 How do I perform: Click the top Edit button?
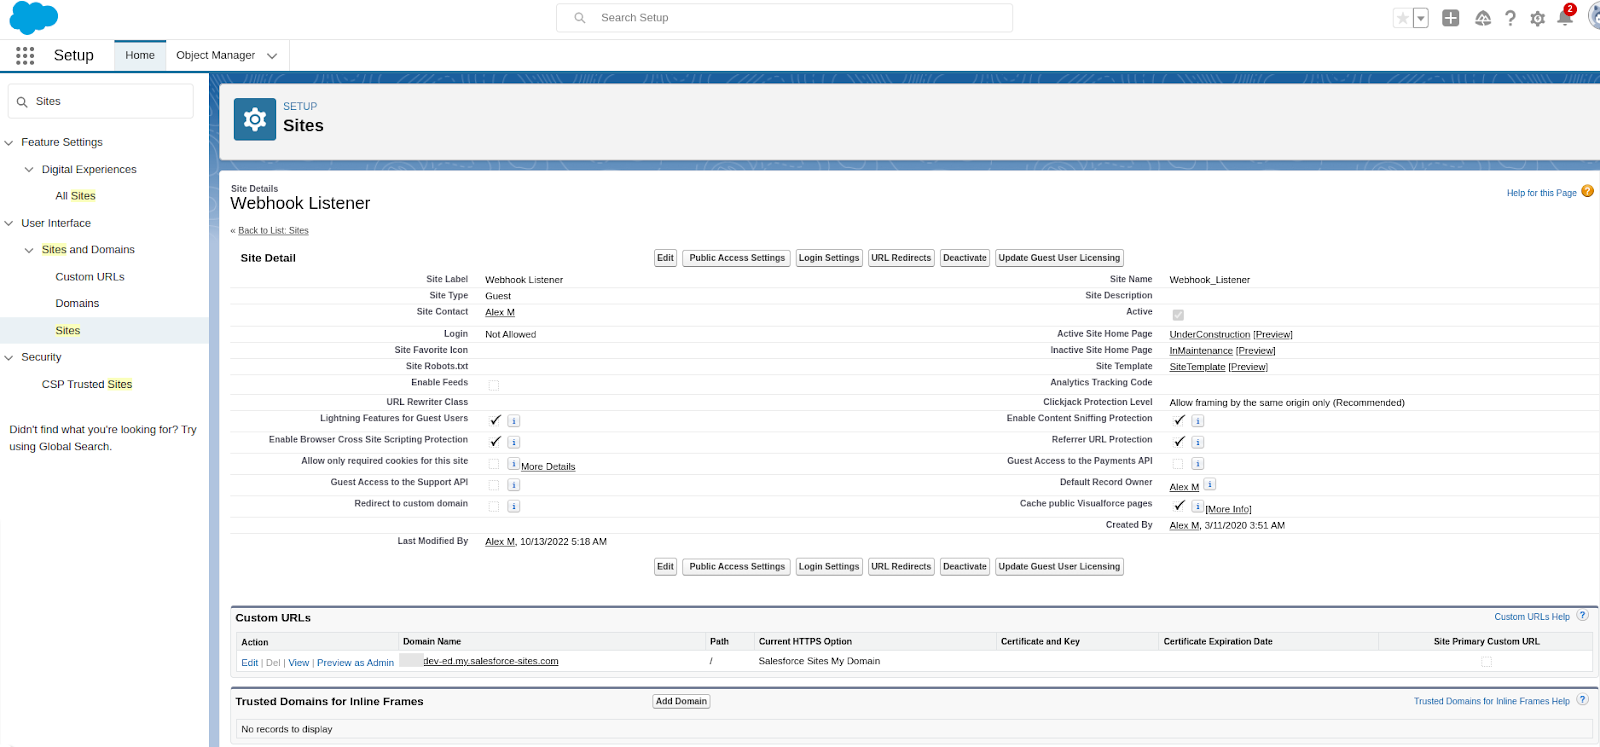click(x=666, y=258)
